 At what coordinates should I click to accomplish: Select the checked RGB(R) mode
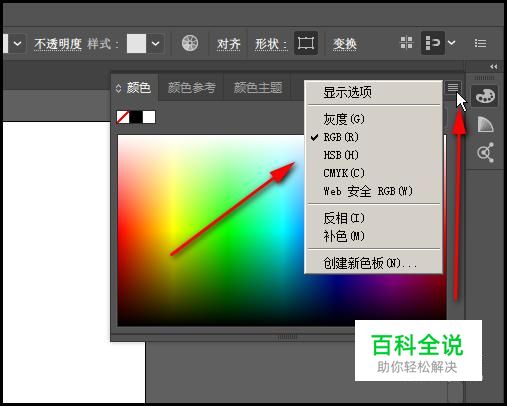[x=374, y=137]
